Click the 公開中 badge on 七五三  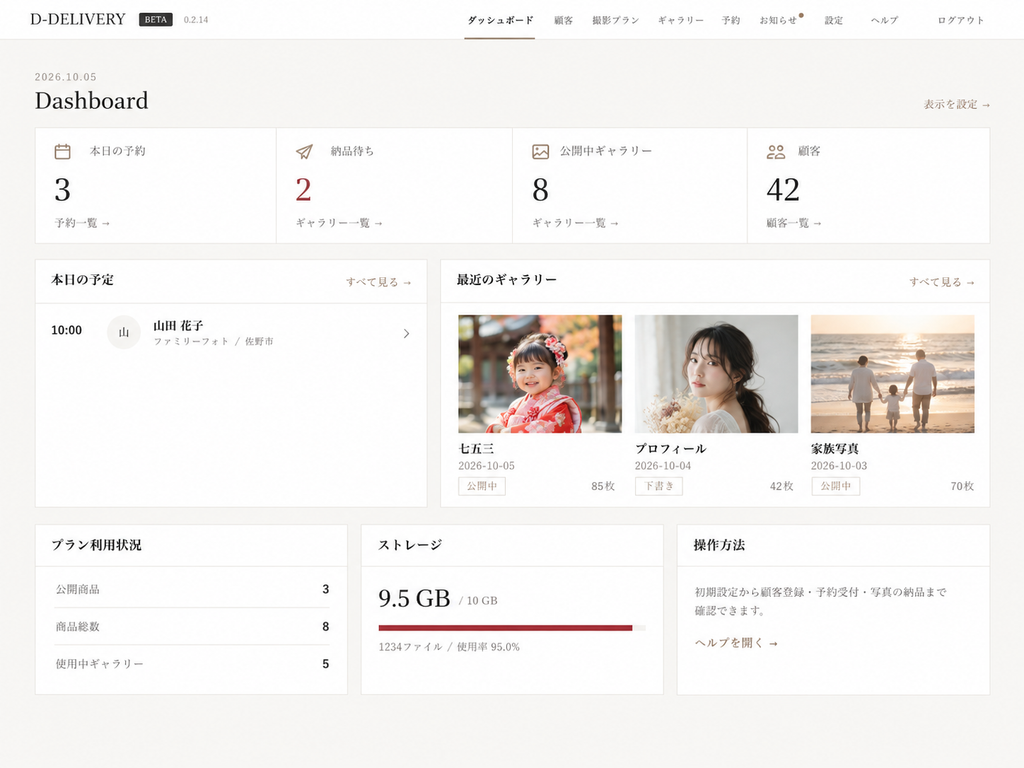click(482, 486)
